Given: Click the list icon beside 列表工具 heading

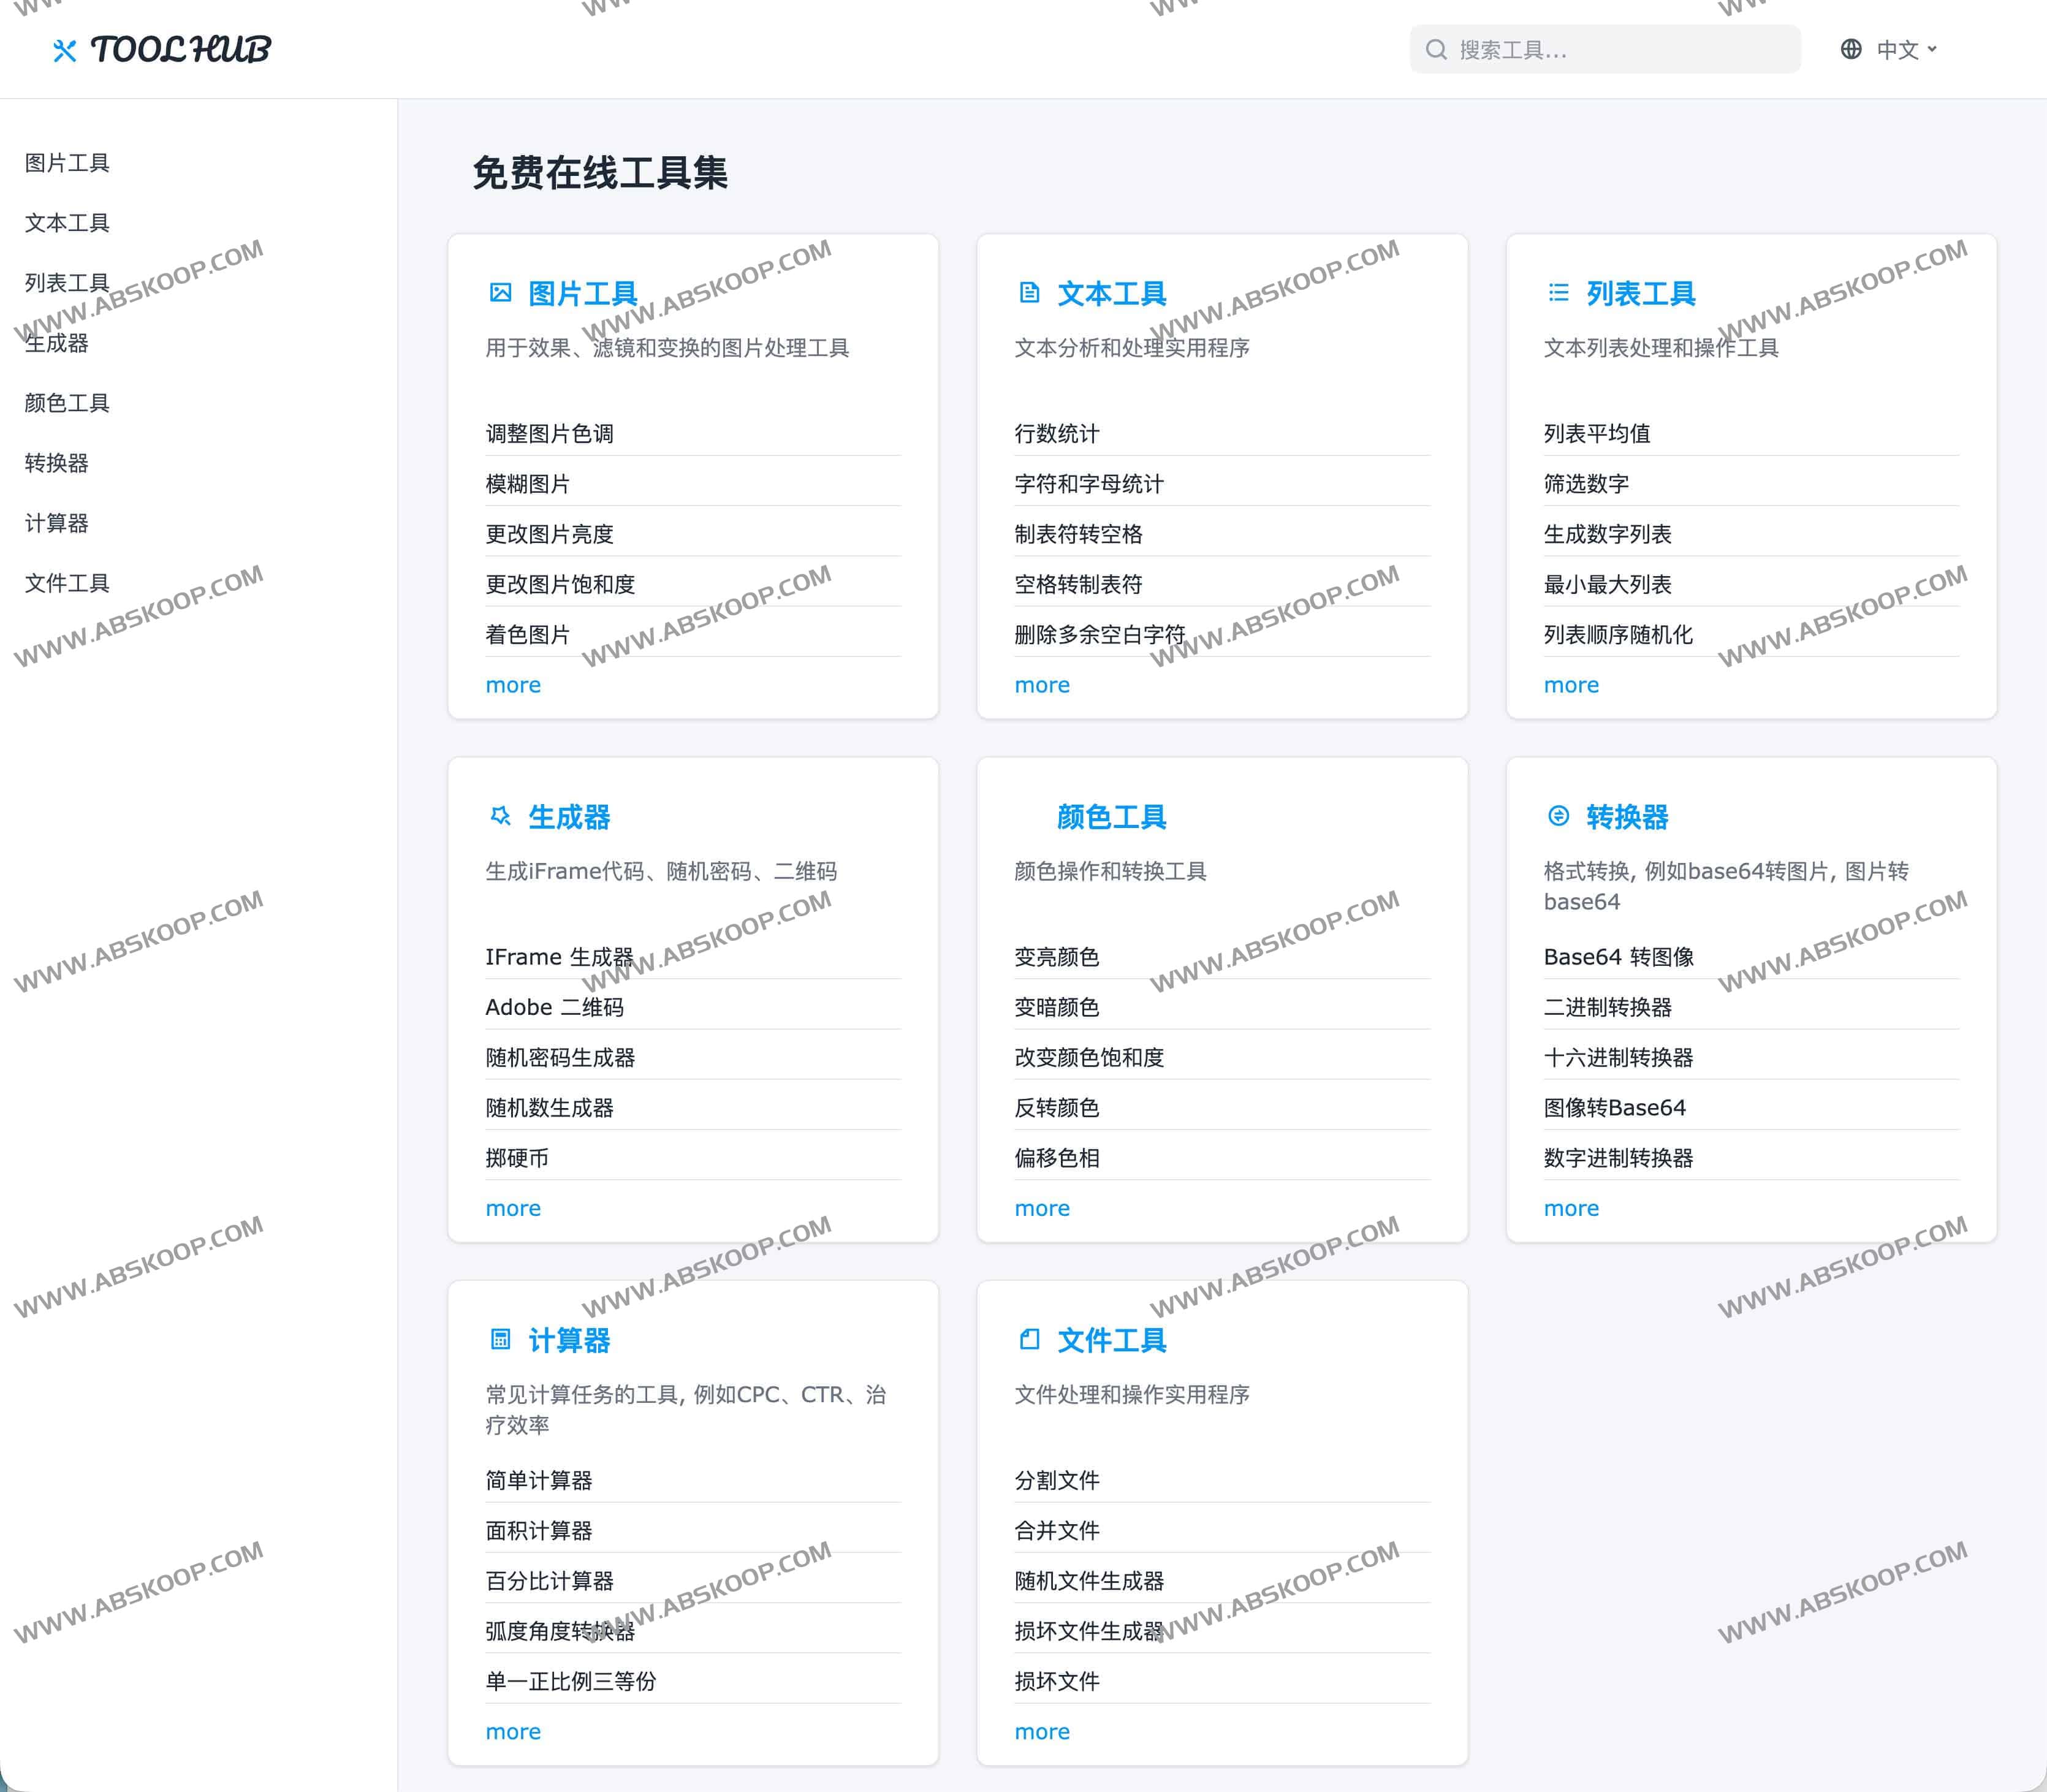Looking at the screenshot, I should pyautogui.click(x=1558, y=293).
